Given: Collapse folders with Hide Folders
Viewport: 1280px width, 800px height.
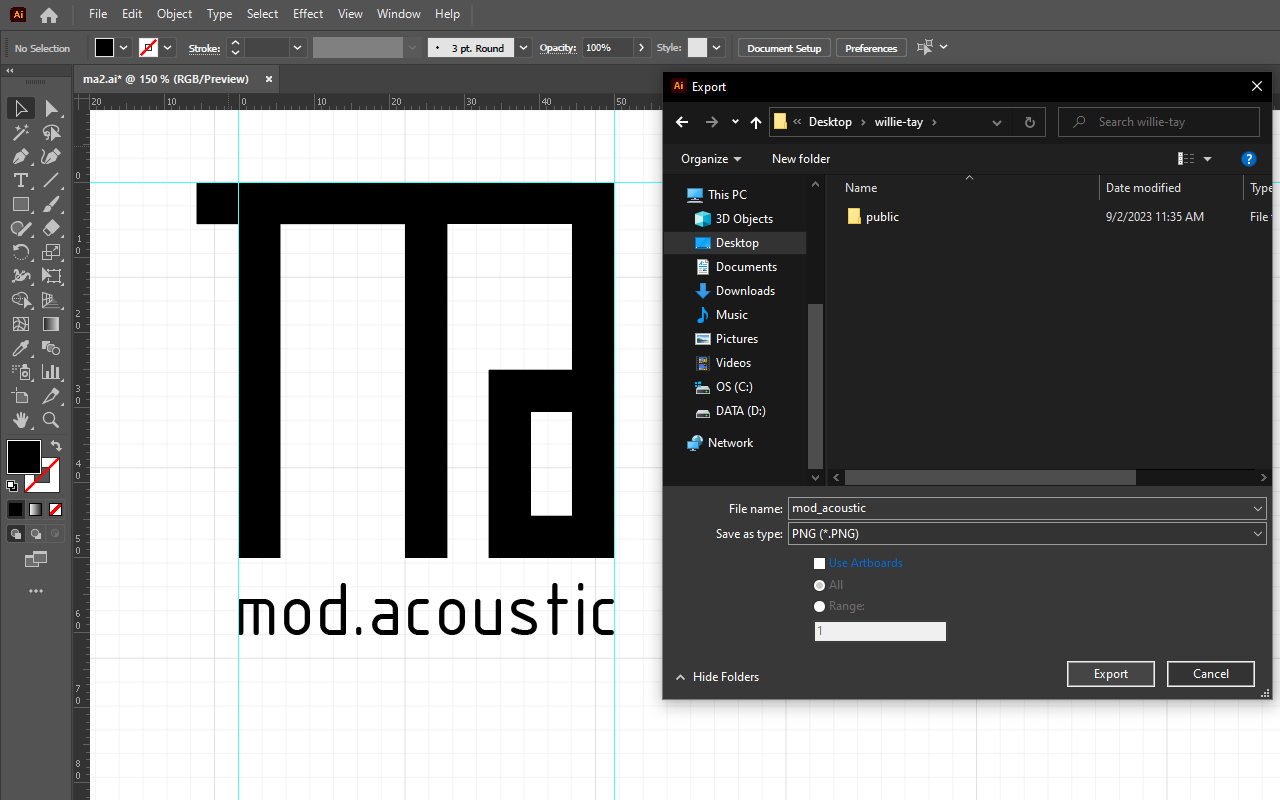Looking at the screenshot, I should [717, 677].
